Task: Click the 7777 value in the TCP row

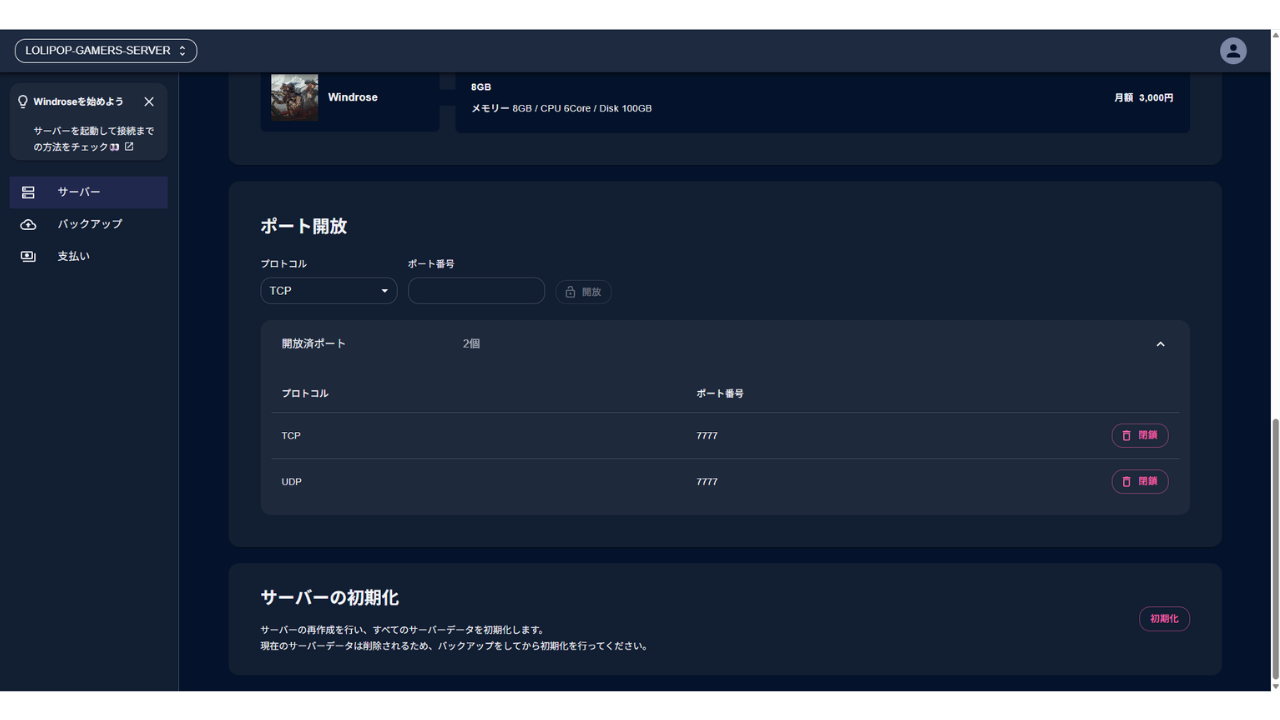Action: pos(707,436)
